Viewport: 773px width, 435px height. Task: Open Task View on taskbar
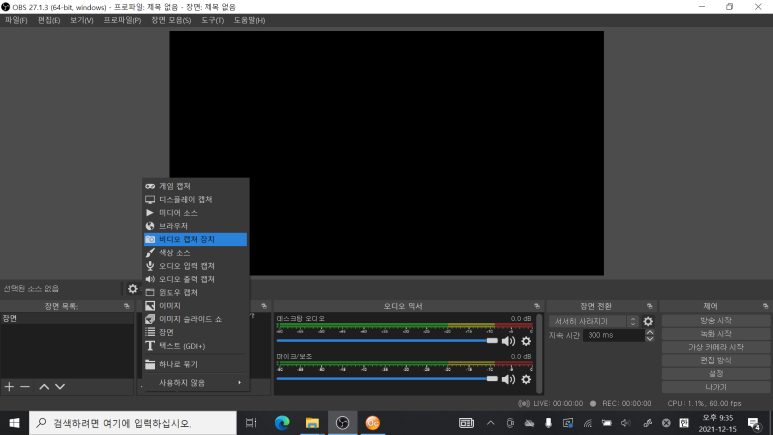click(x=251, y=423)
